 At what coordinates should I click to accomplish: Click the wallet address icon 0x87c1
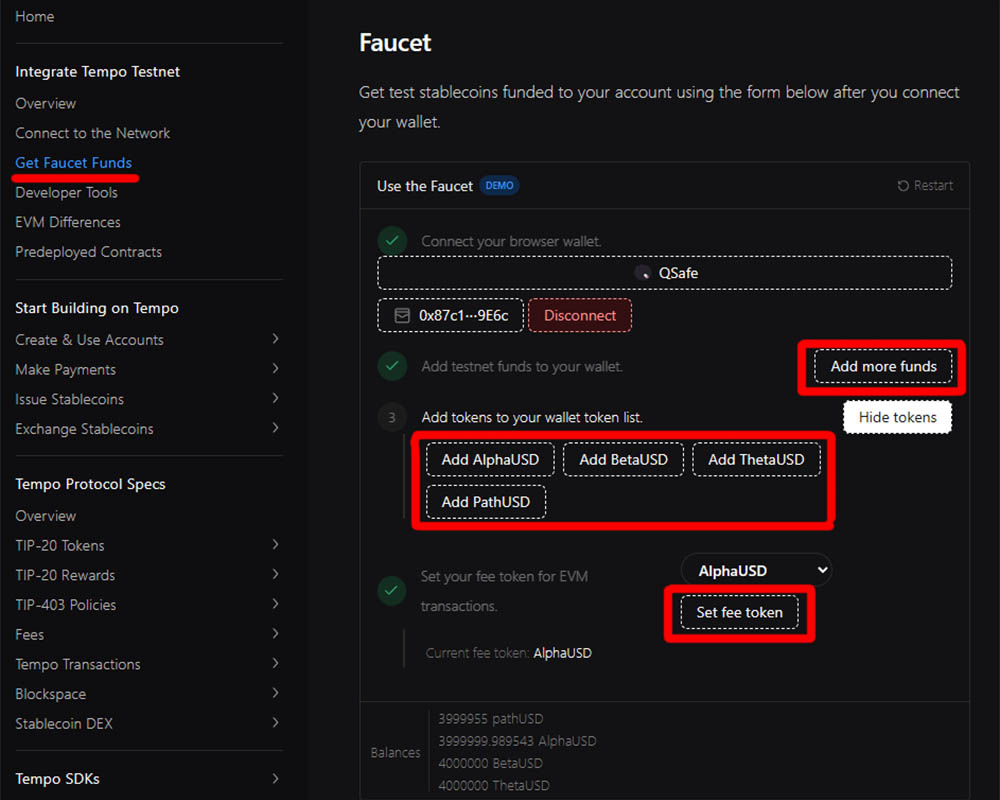click(402, 315)
